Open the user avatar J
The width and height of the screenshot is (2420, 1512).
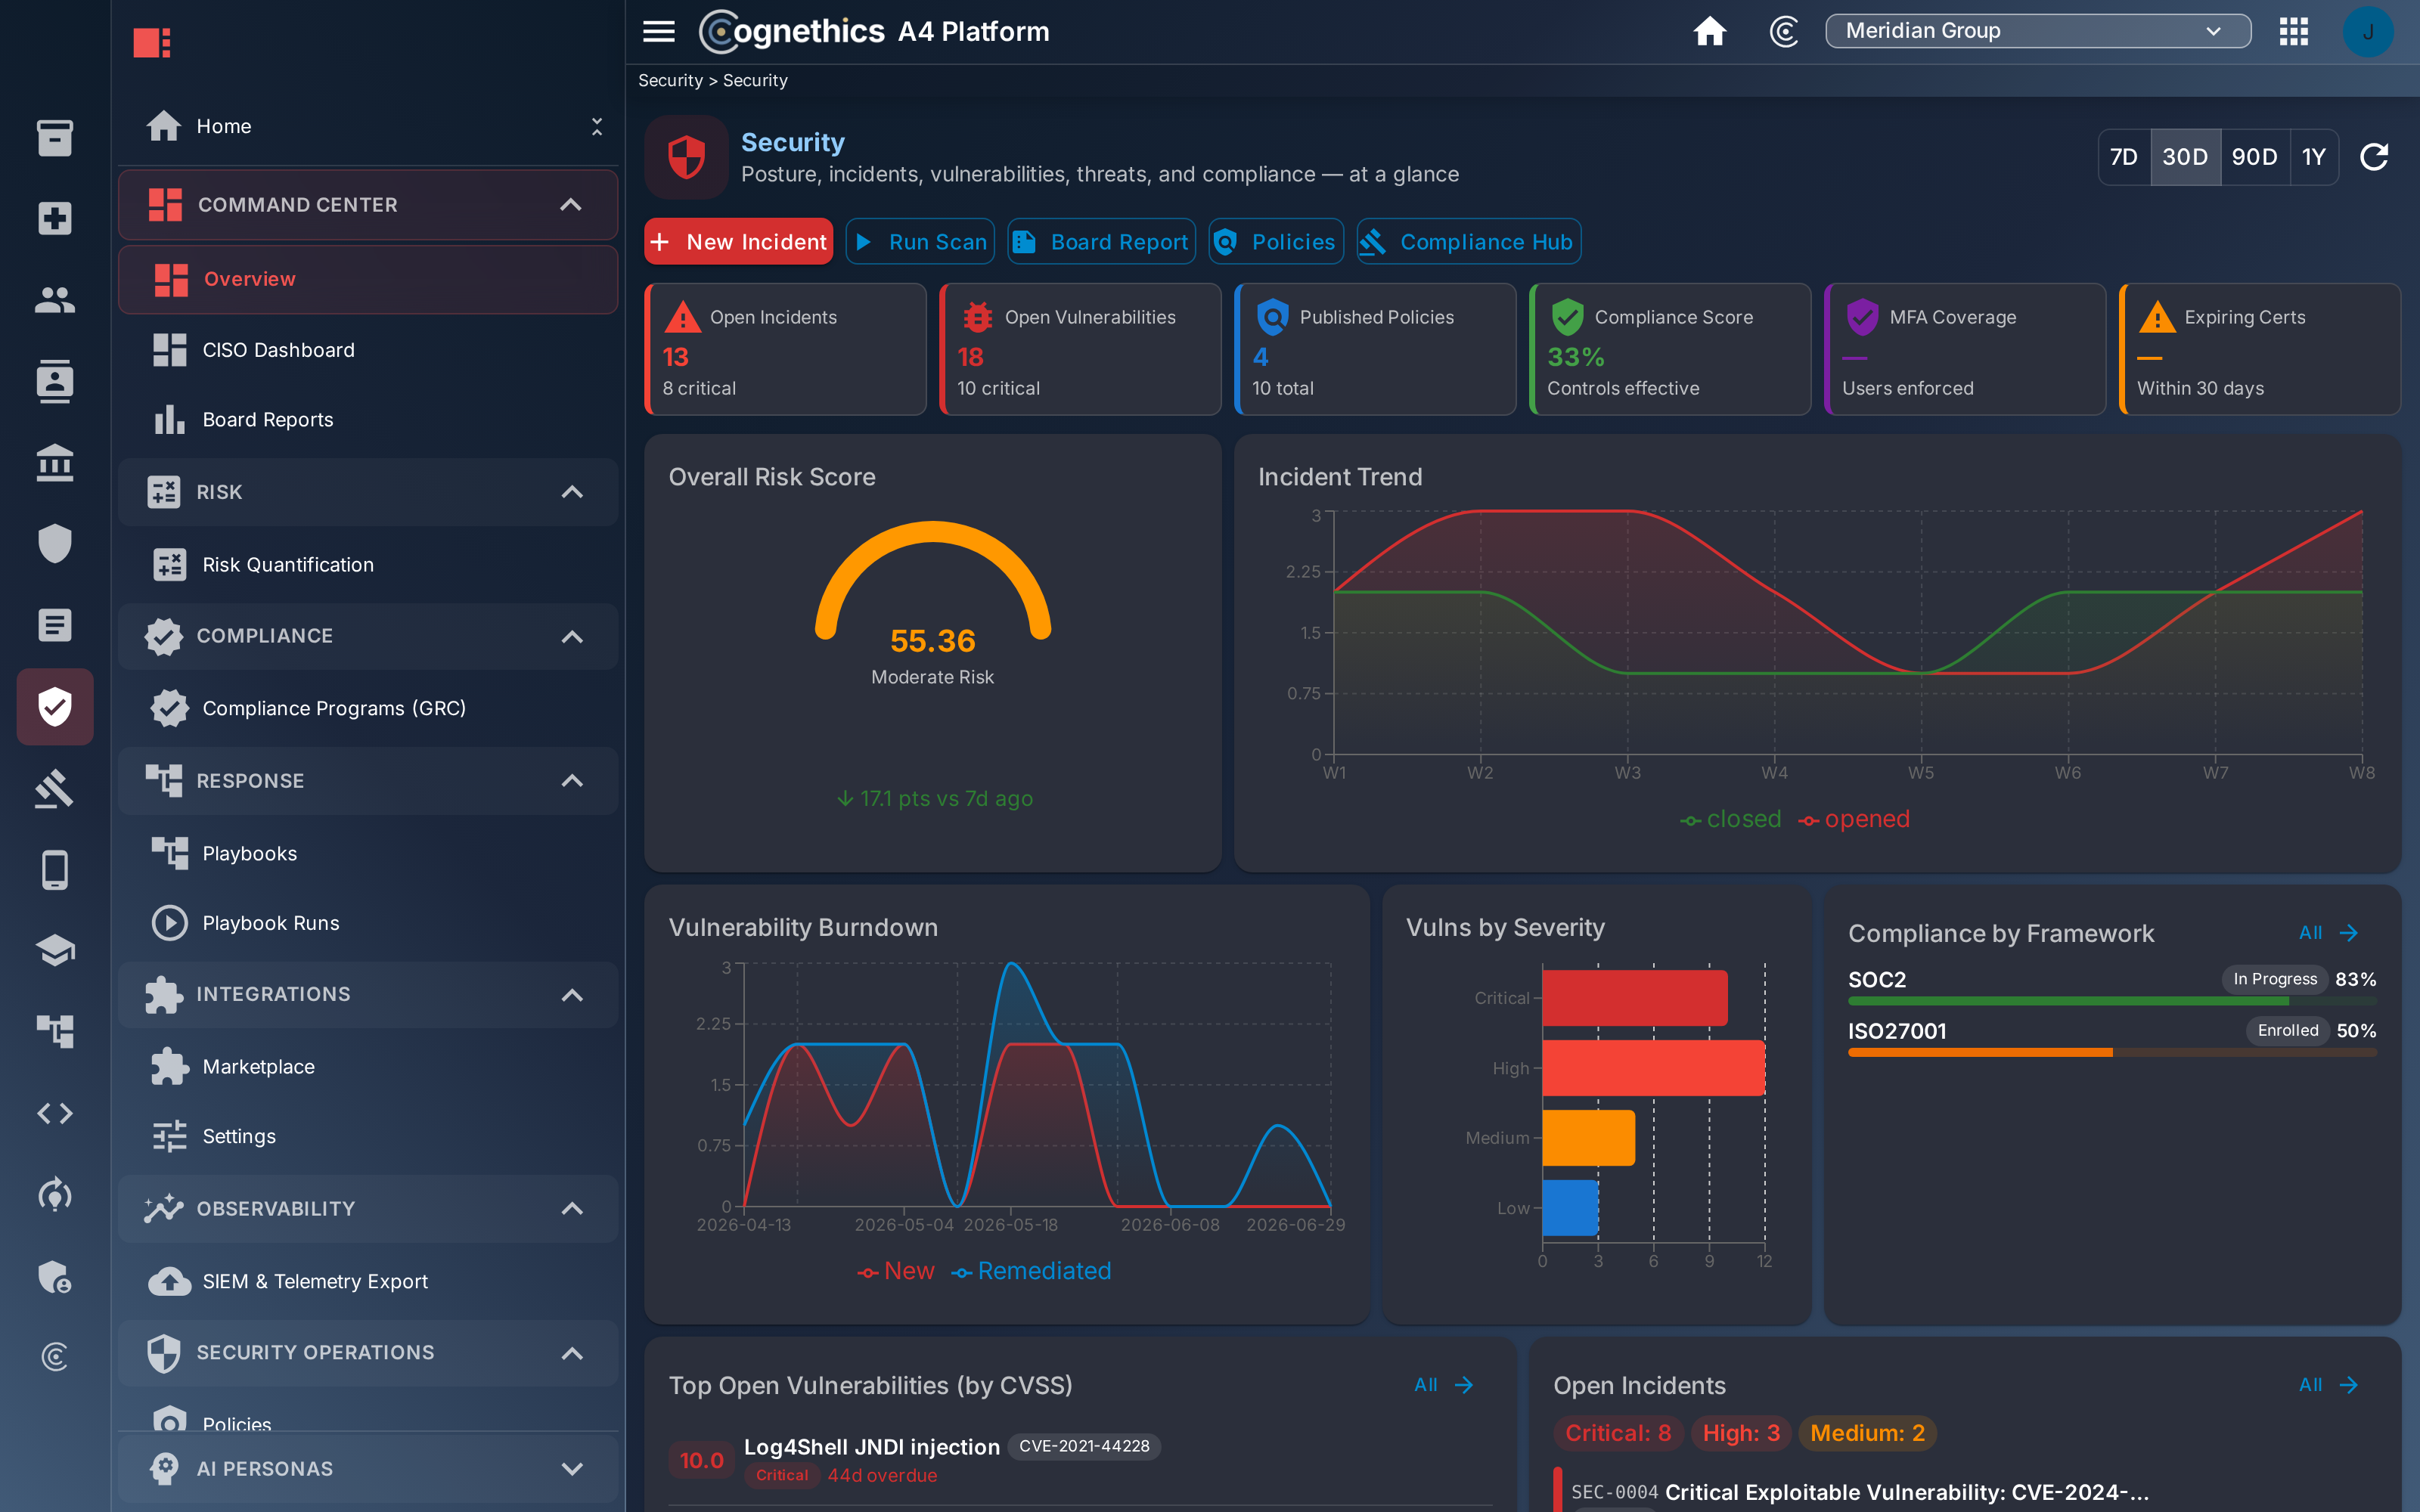coord(2367,32)
